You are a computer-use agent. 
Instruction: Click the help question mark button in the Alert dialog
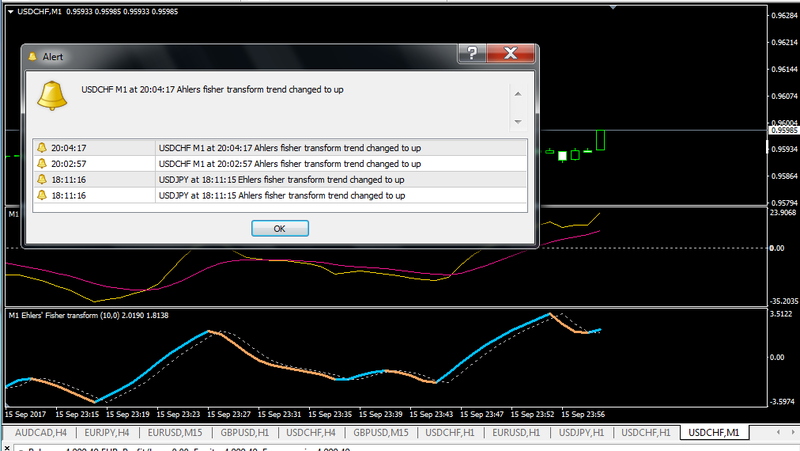click(472, 53)
